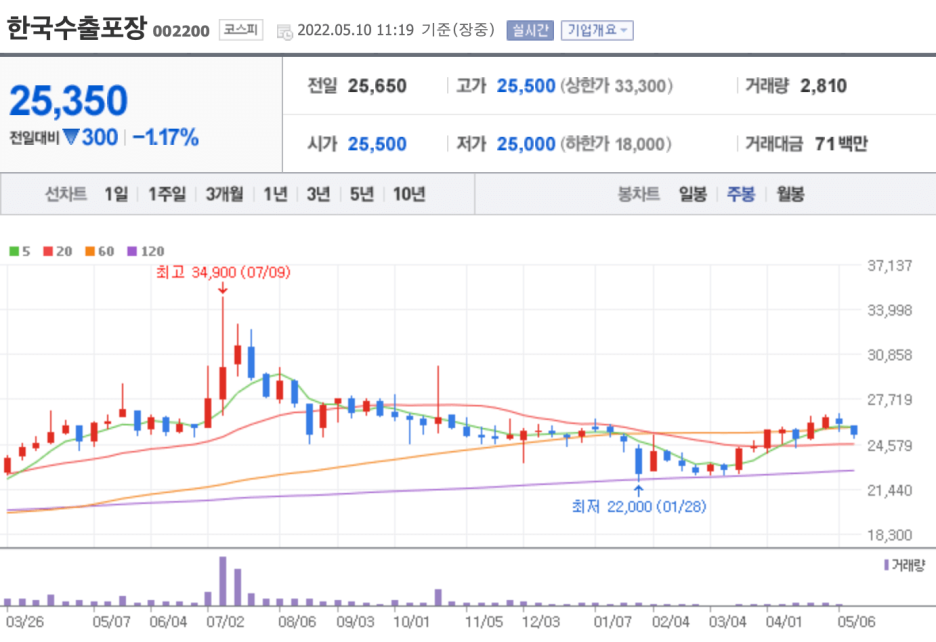
Task: Click the 2022.05.10 11:19 timestamp
Action: click(355, 30)
